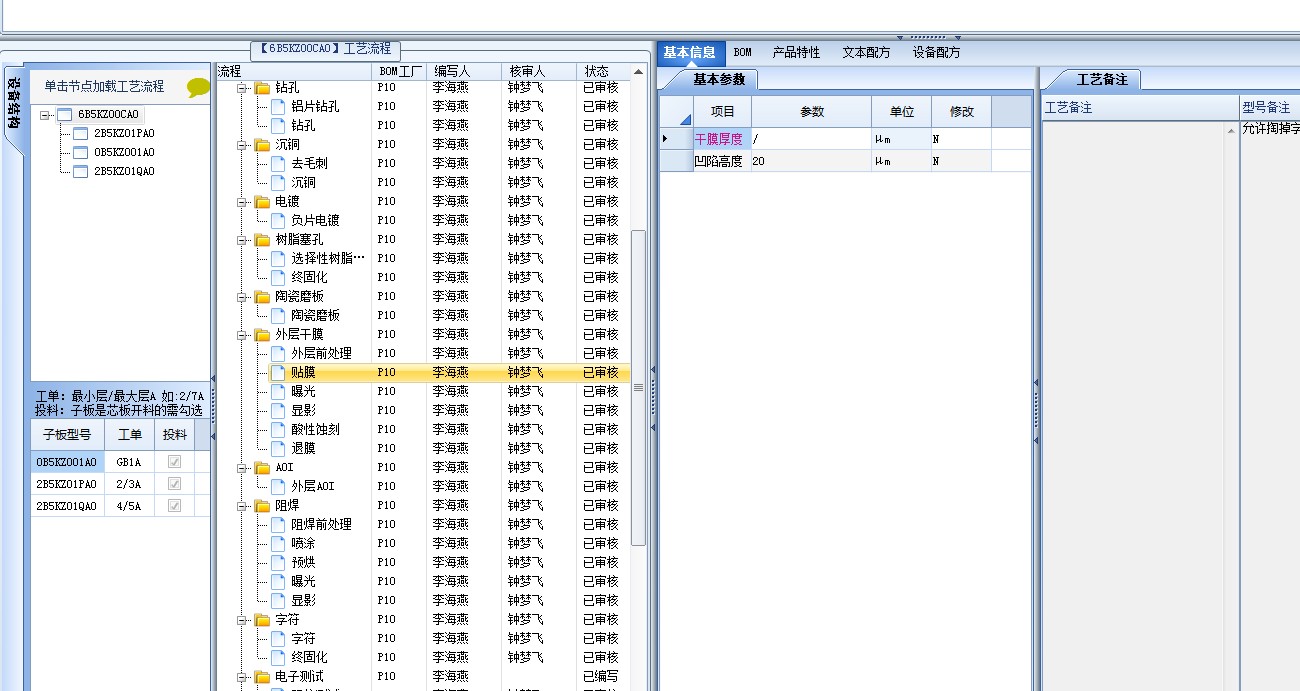Click the 2B5KZ01QA0 node icon
The width and height of the screenshot is (1300, 691).
tap(81, 171)
